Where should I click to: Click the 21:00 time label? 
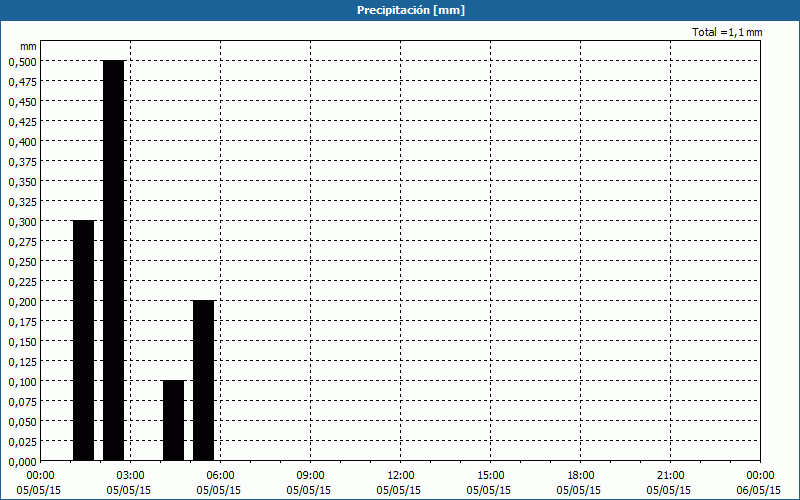pos(670,476)
